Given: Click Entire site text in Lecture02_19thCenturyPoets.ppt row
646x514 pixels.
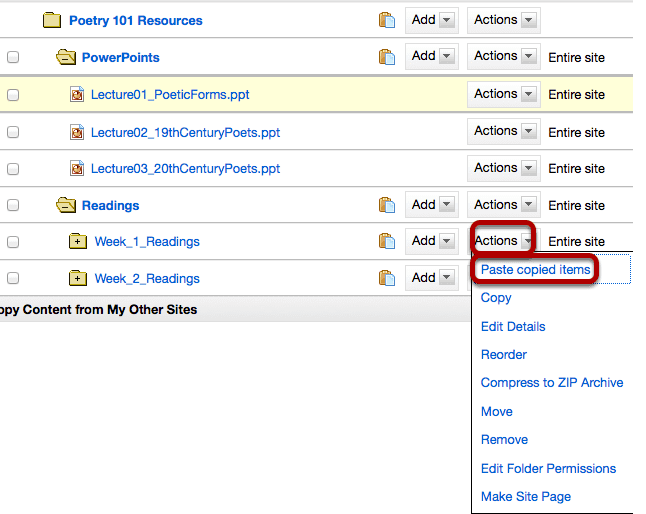Looking at the screenshot, I should 576,133.
